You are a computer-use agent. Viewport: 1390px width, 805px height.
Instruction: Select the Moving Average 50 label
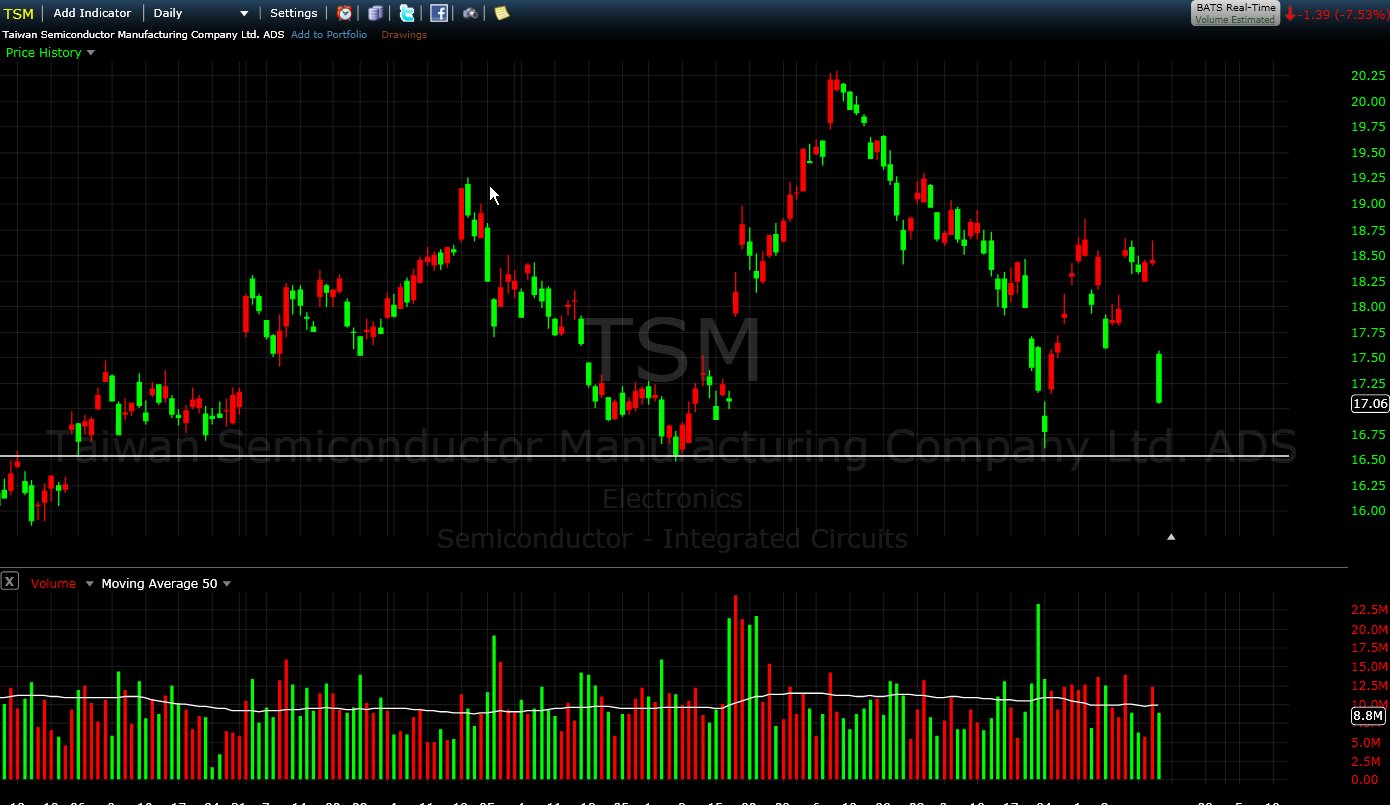tap(159, 583)
